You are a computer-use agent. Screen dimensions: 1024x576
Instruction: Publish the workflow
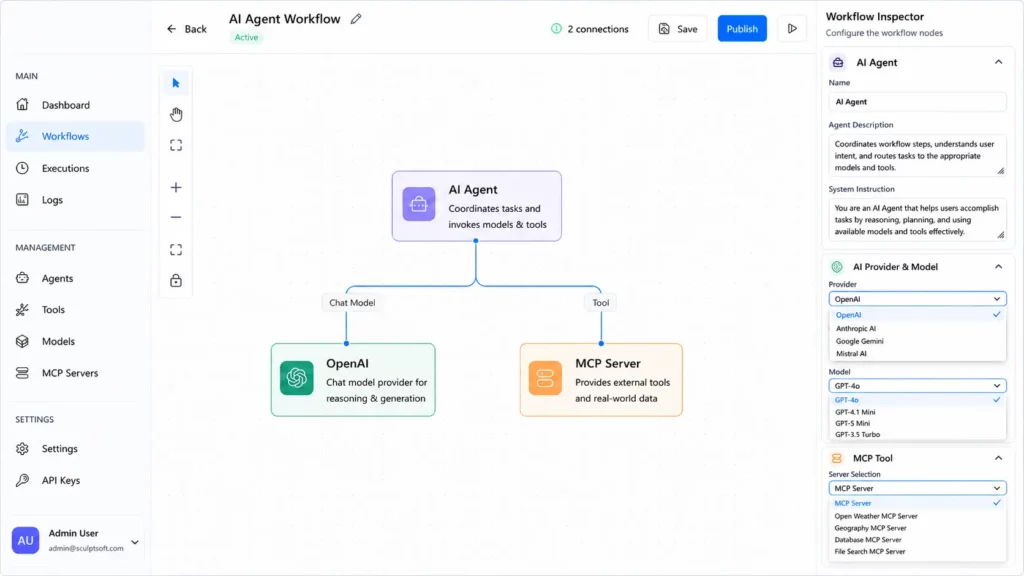pyautogui.click(x=742, y=29)
